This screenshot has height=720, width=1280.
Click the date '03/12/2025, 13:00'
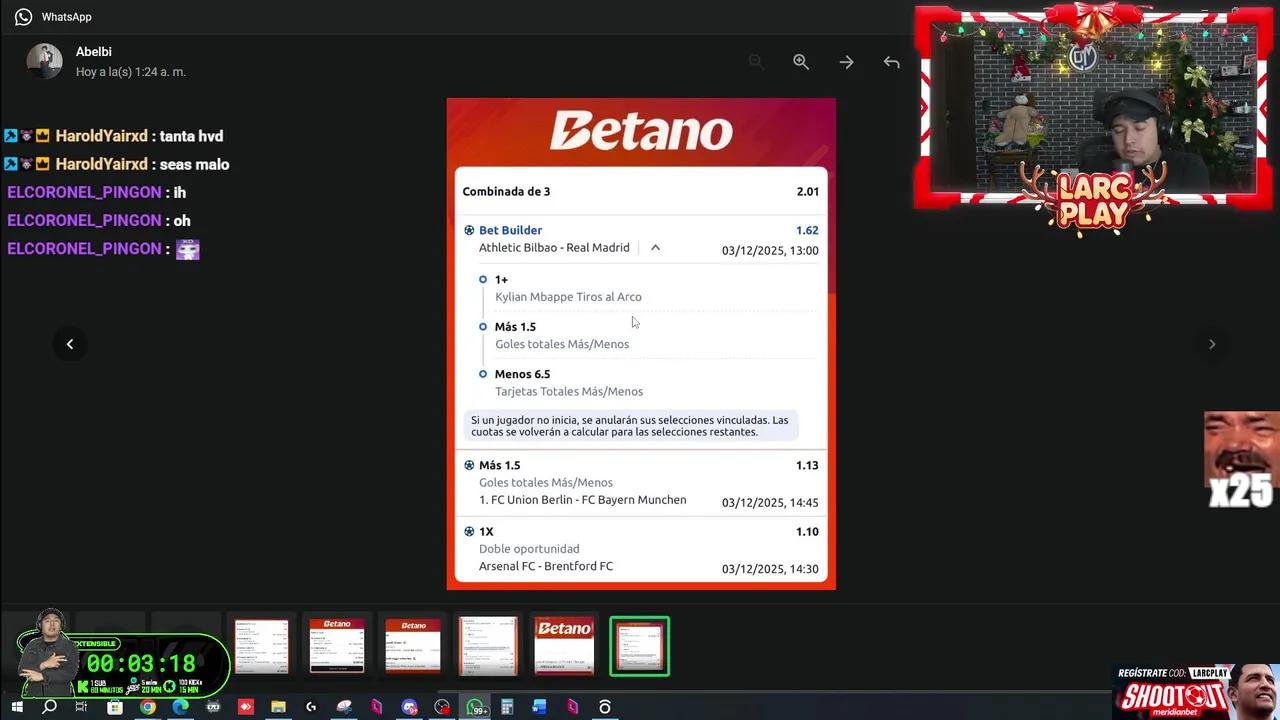click(770, 251)
